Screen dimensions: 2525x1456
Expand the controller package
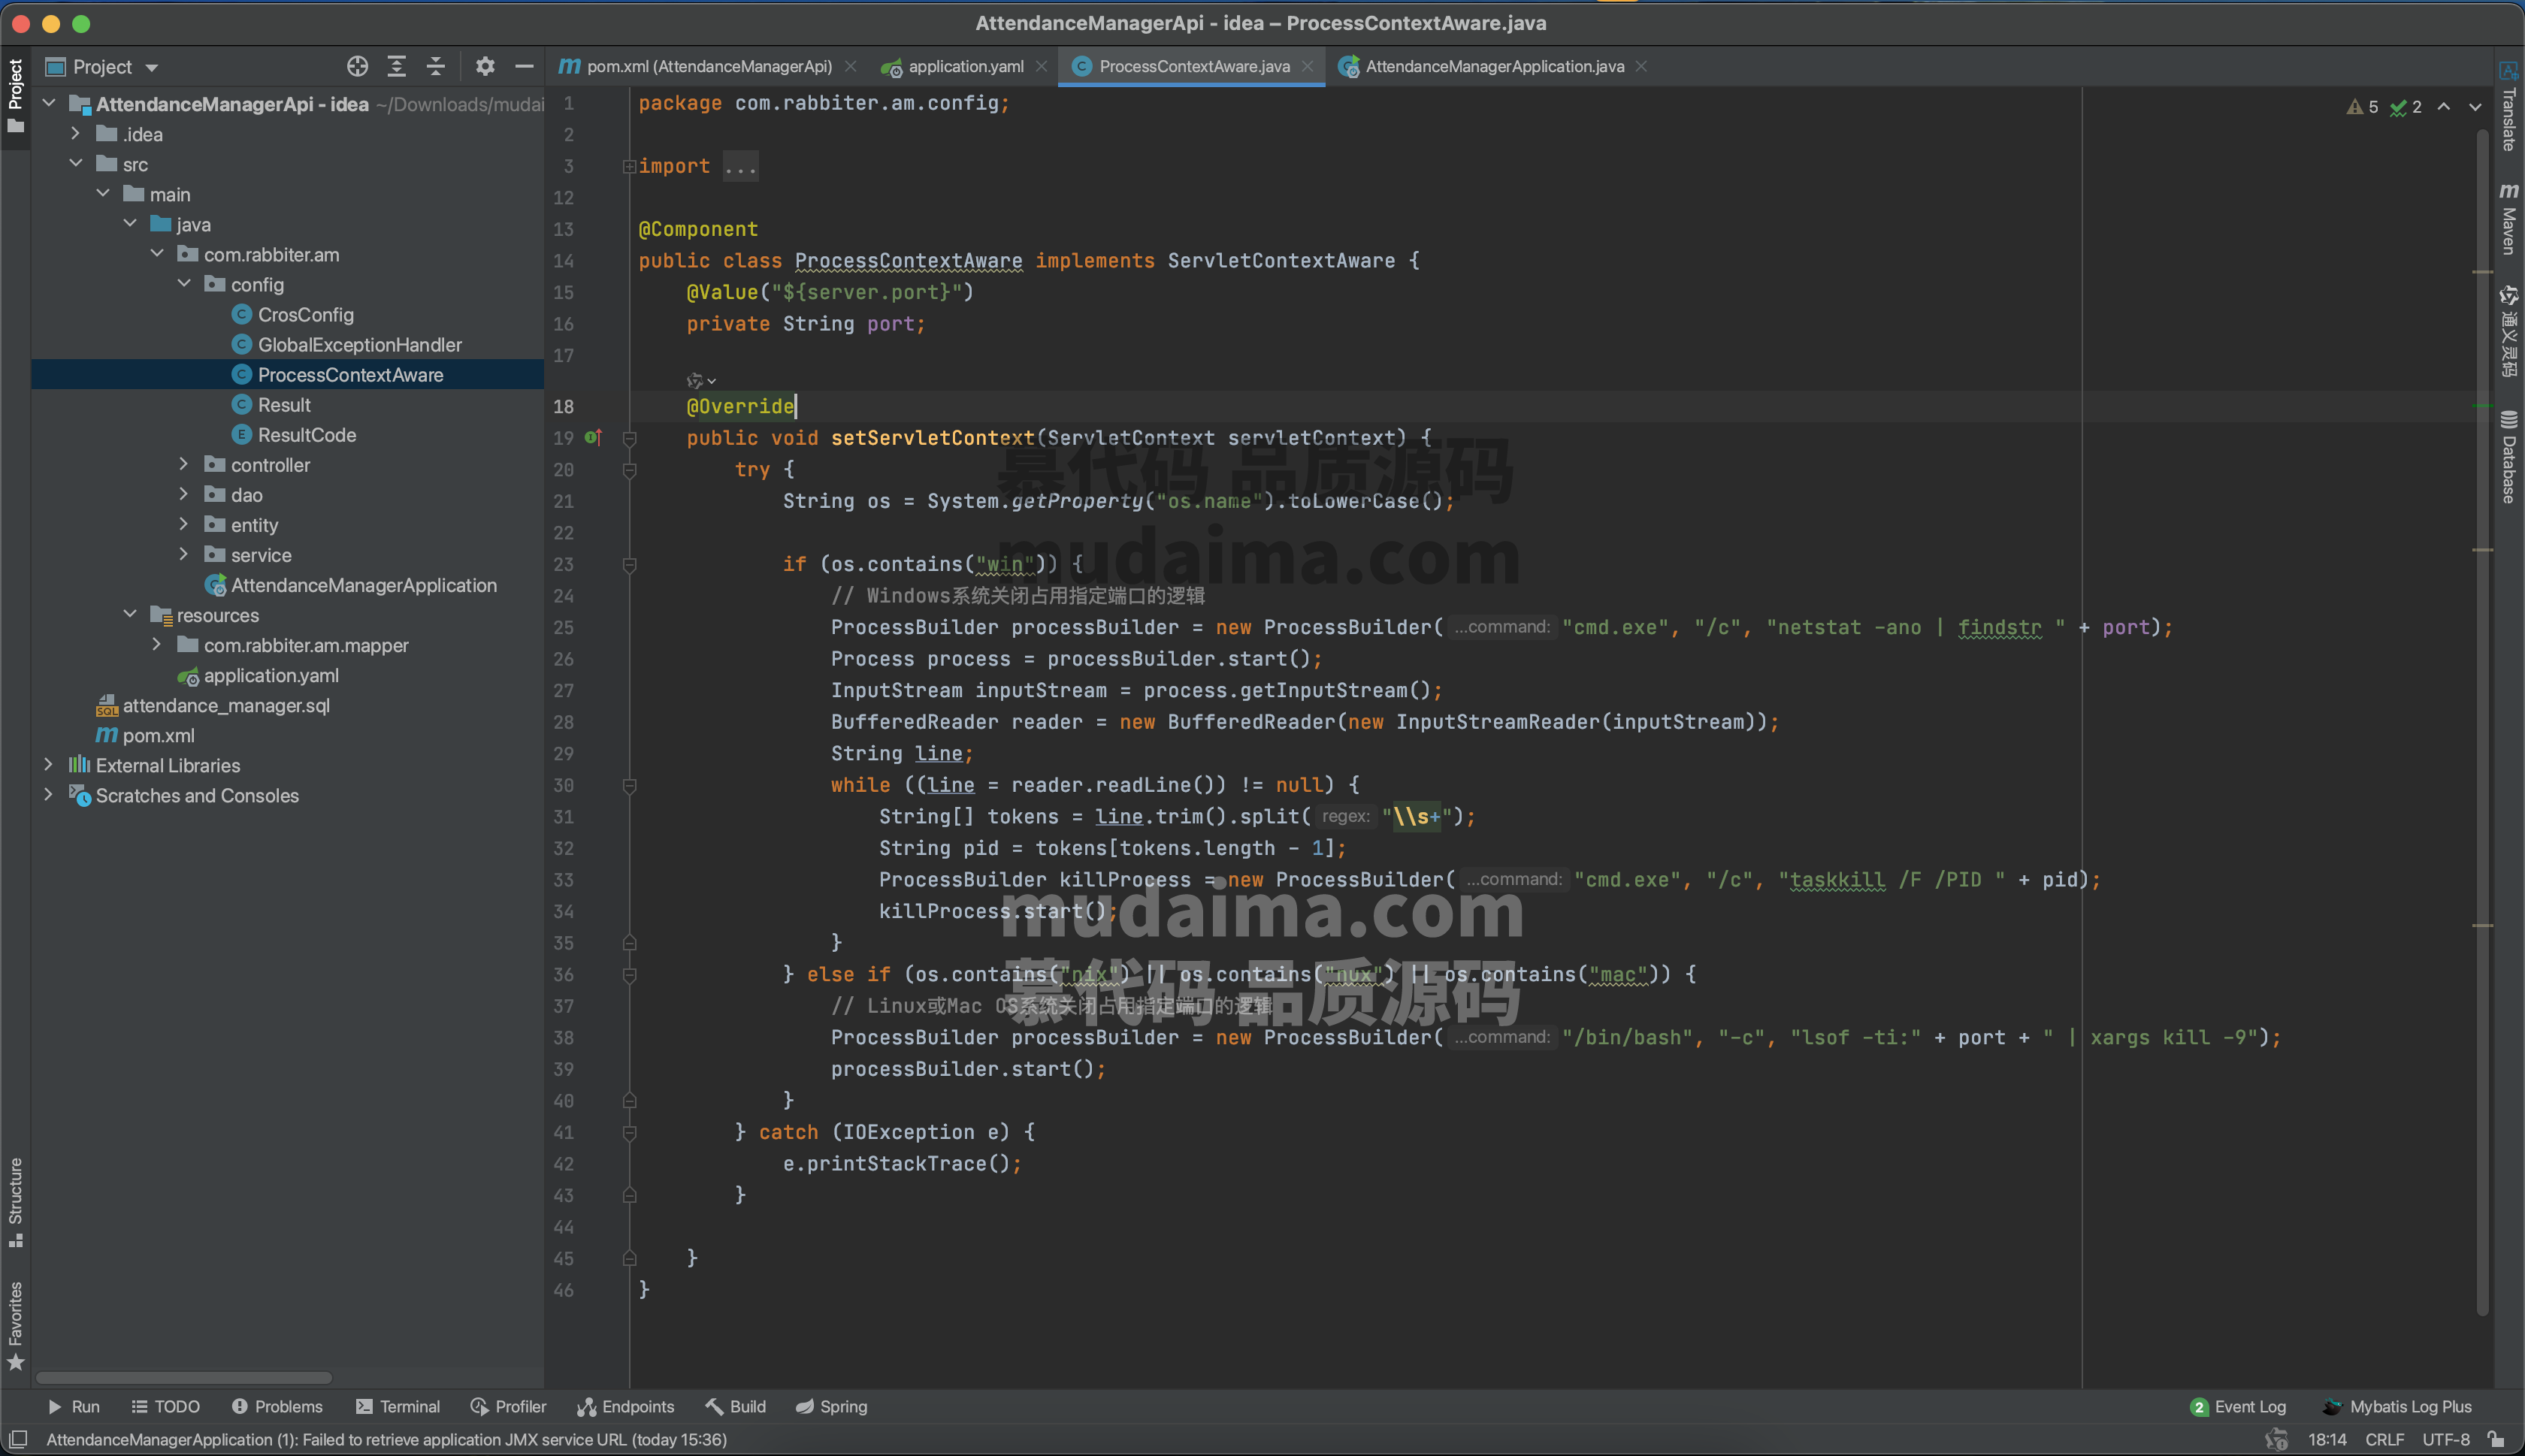pos(183,464)
